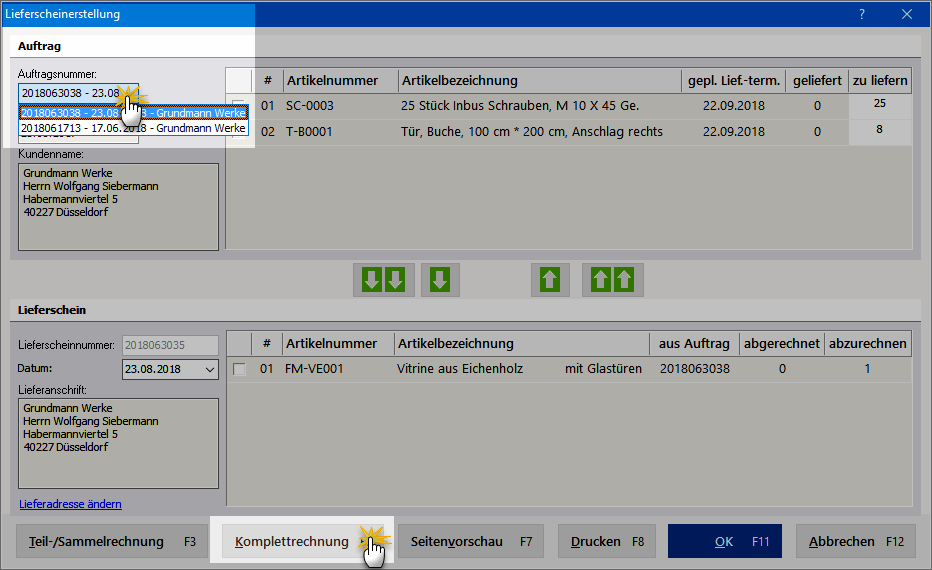This screenshot has width=932, height=570.
Task: Select article SC-0003 in order table
Action: 310,106
